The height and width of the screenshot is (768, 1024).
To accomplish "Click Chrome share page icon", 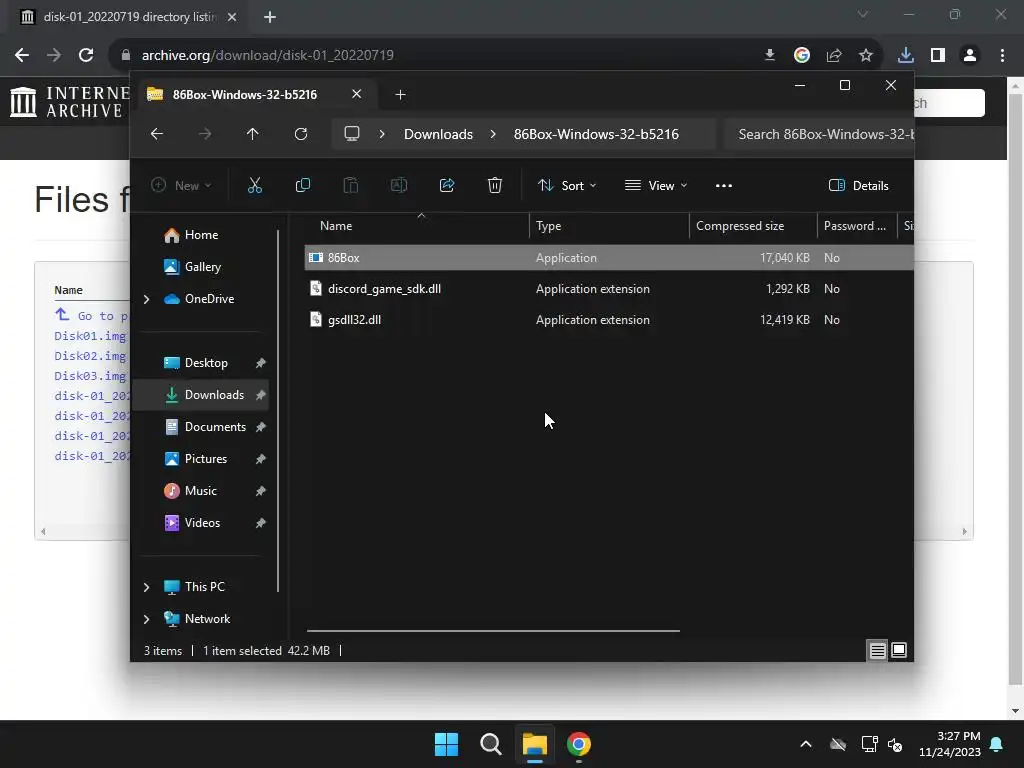I will coord(834,55).
